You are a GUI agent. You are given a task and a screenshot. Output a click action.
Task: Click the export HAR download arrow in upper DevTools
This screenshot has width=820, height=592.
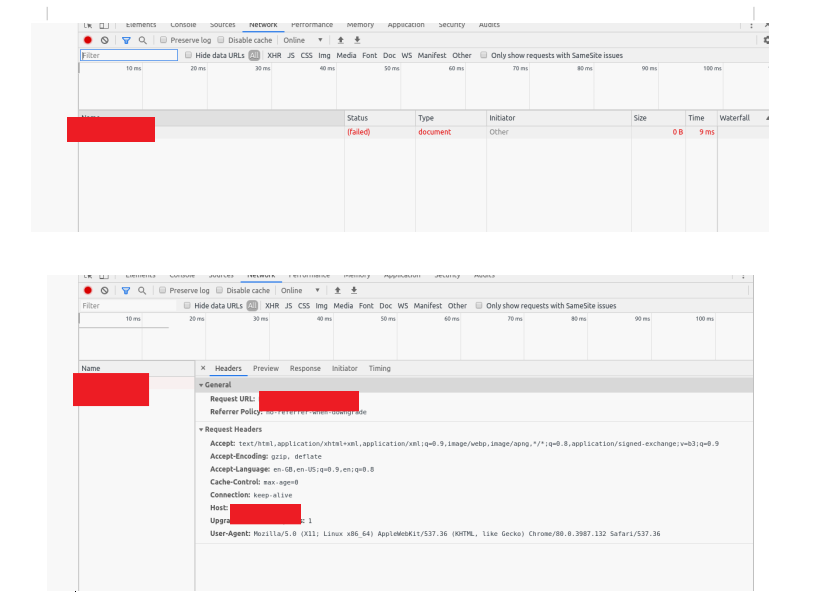click(x=357, y=40)
